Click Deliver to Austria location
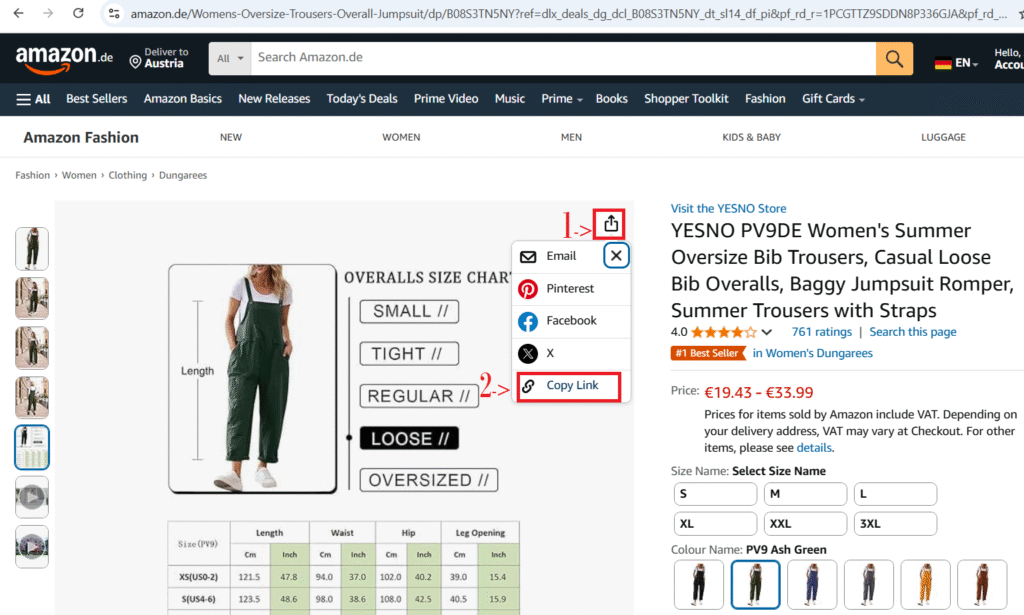 point(159,58)
